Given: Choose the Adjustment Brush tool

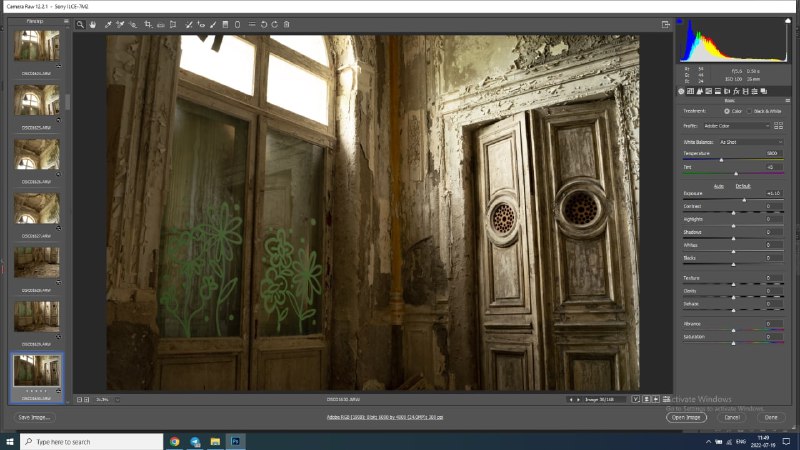Looking at the screenshot, I should [213, 24].
